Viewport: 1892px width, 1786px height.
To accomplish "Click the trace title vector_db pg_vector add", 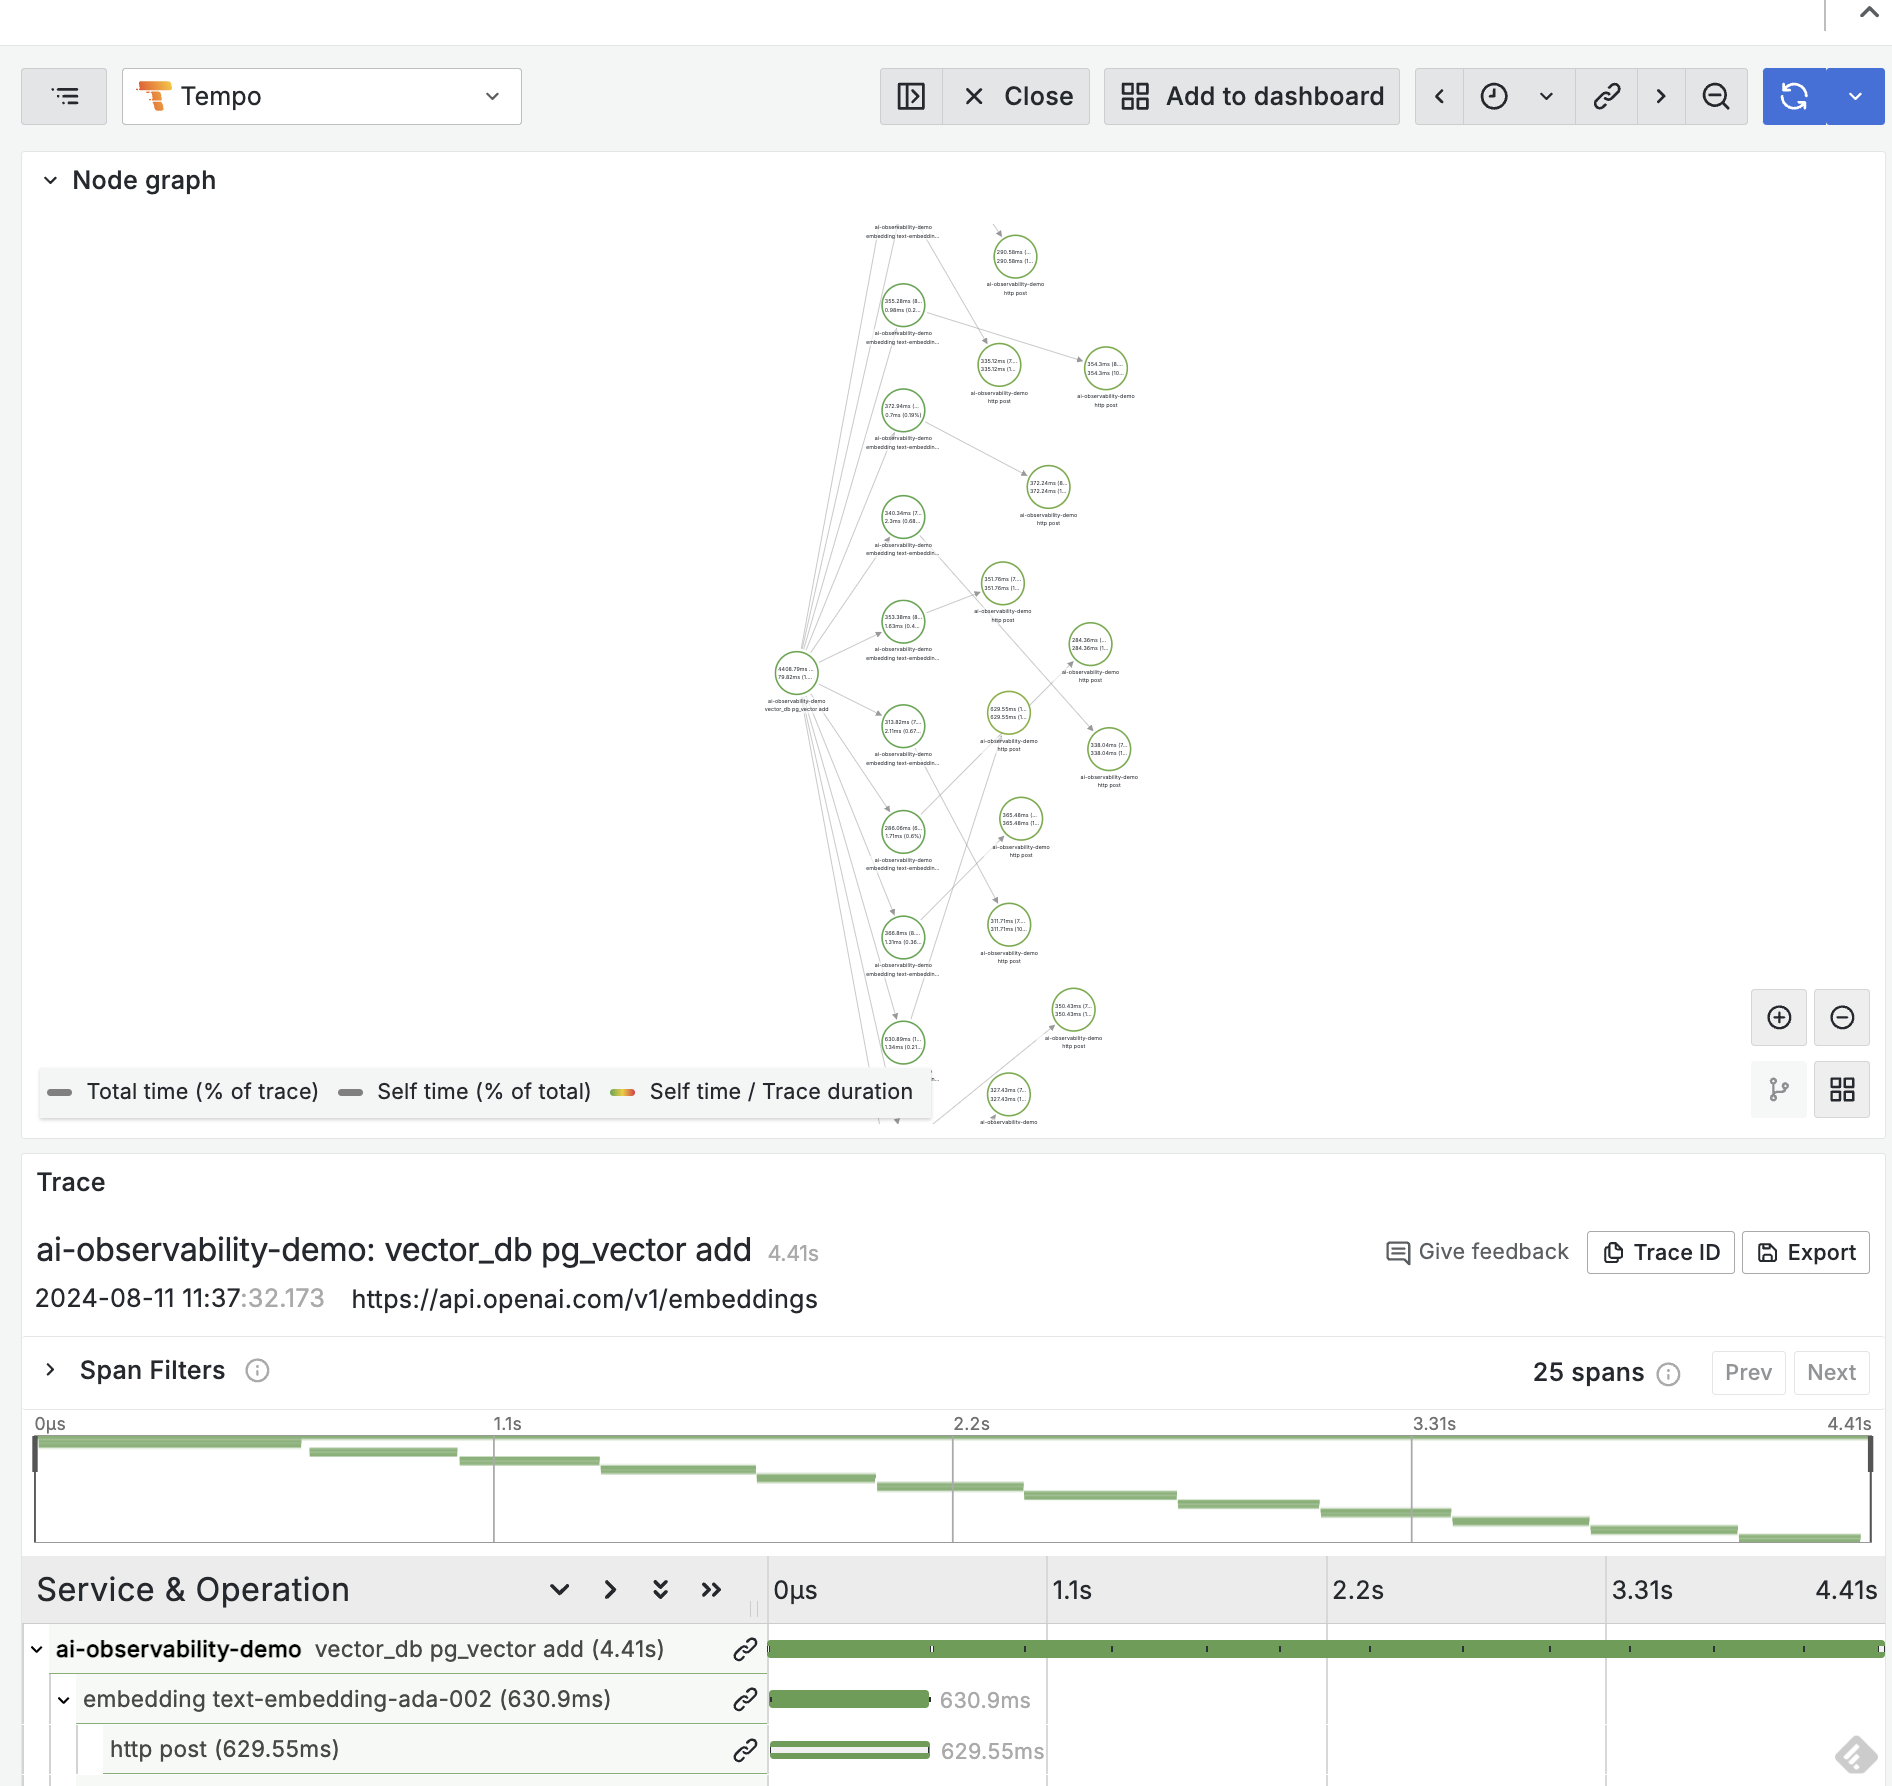I will [393, 1250].
